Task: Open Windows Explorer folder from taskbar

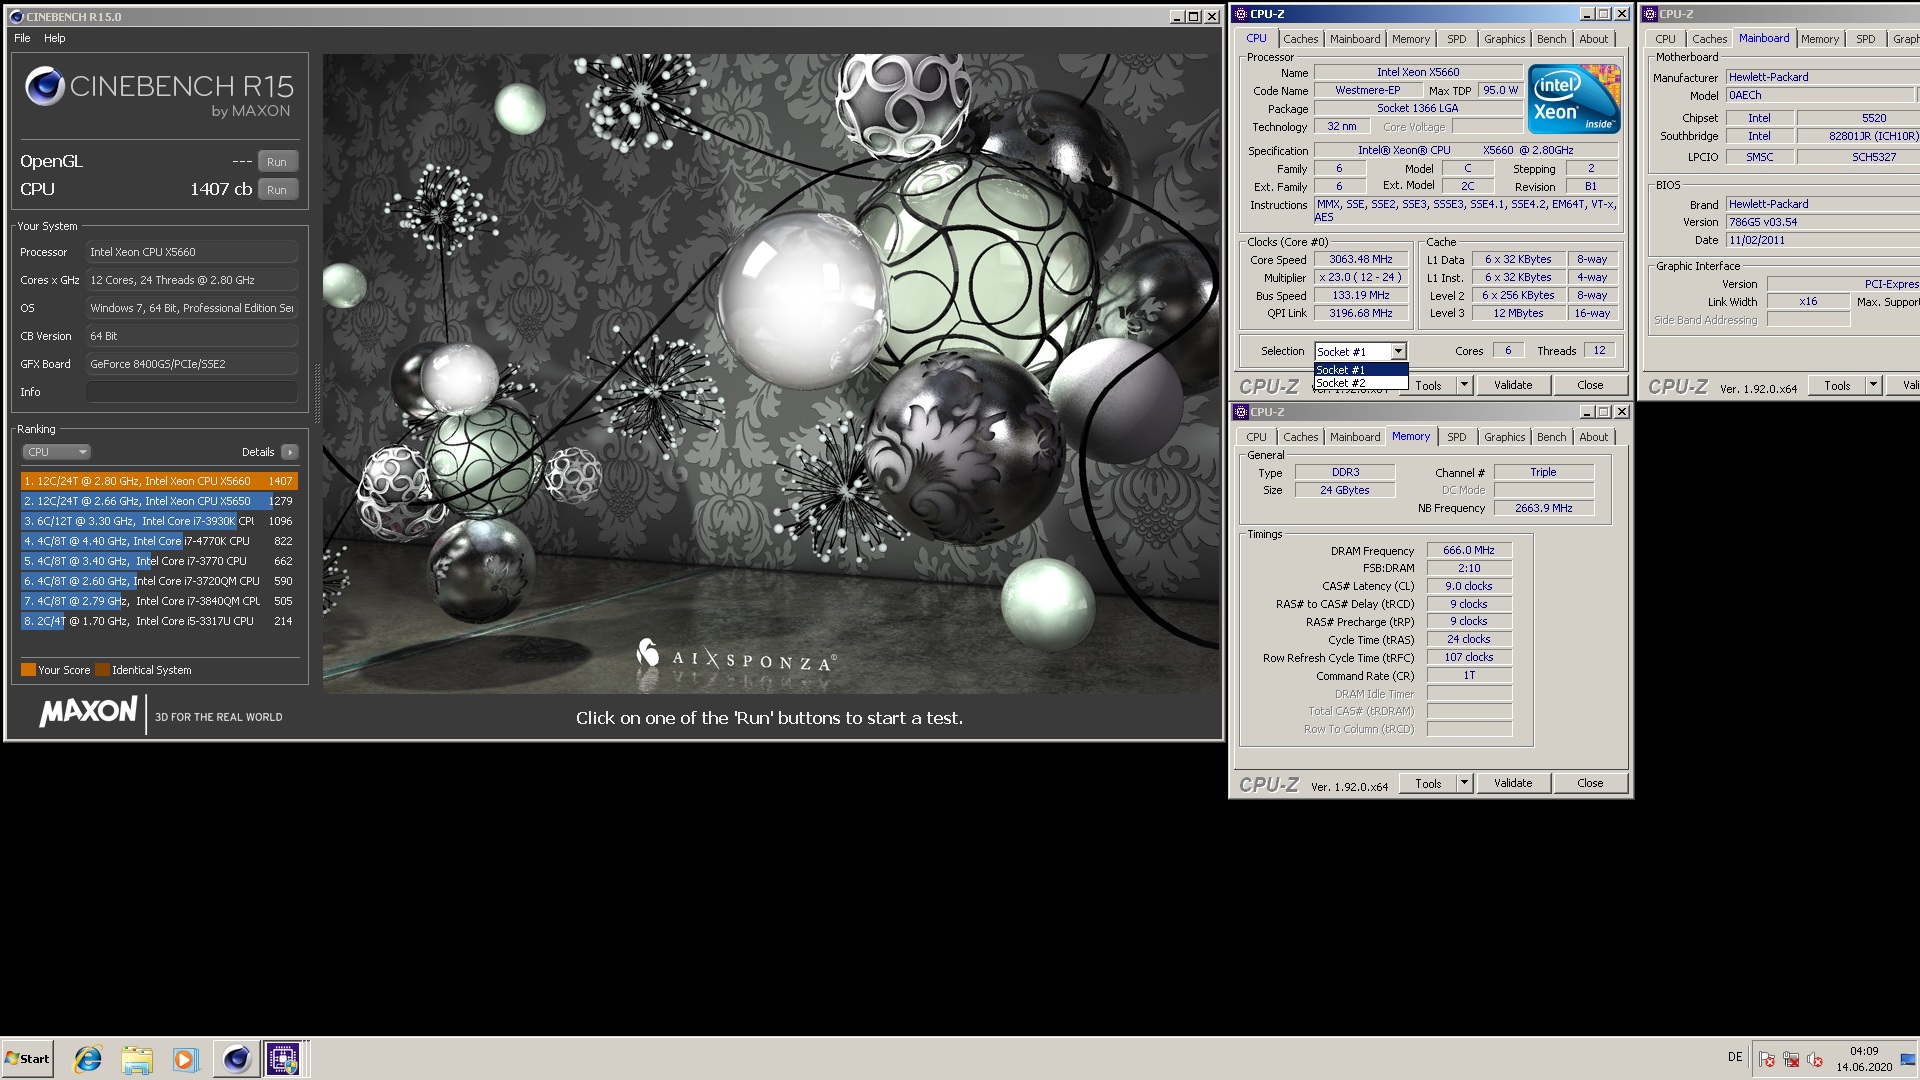Action: tap(137, 1058)
